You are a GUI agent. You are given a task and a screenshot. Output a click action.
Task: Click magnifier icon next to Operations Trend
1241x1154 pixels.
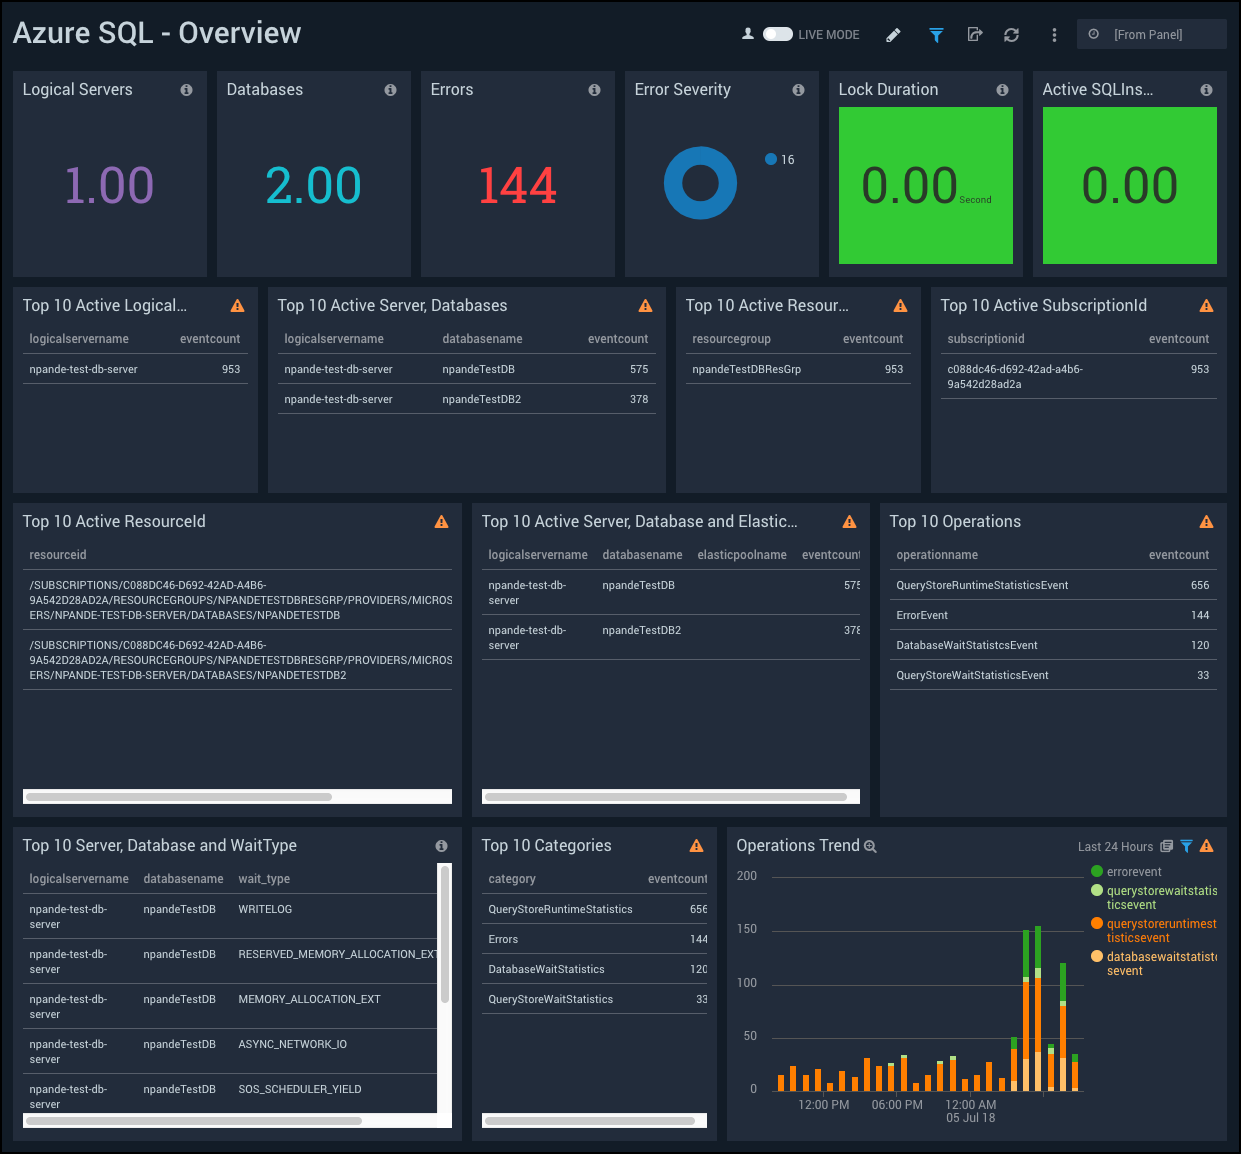[870, 847]
